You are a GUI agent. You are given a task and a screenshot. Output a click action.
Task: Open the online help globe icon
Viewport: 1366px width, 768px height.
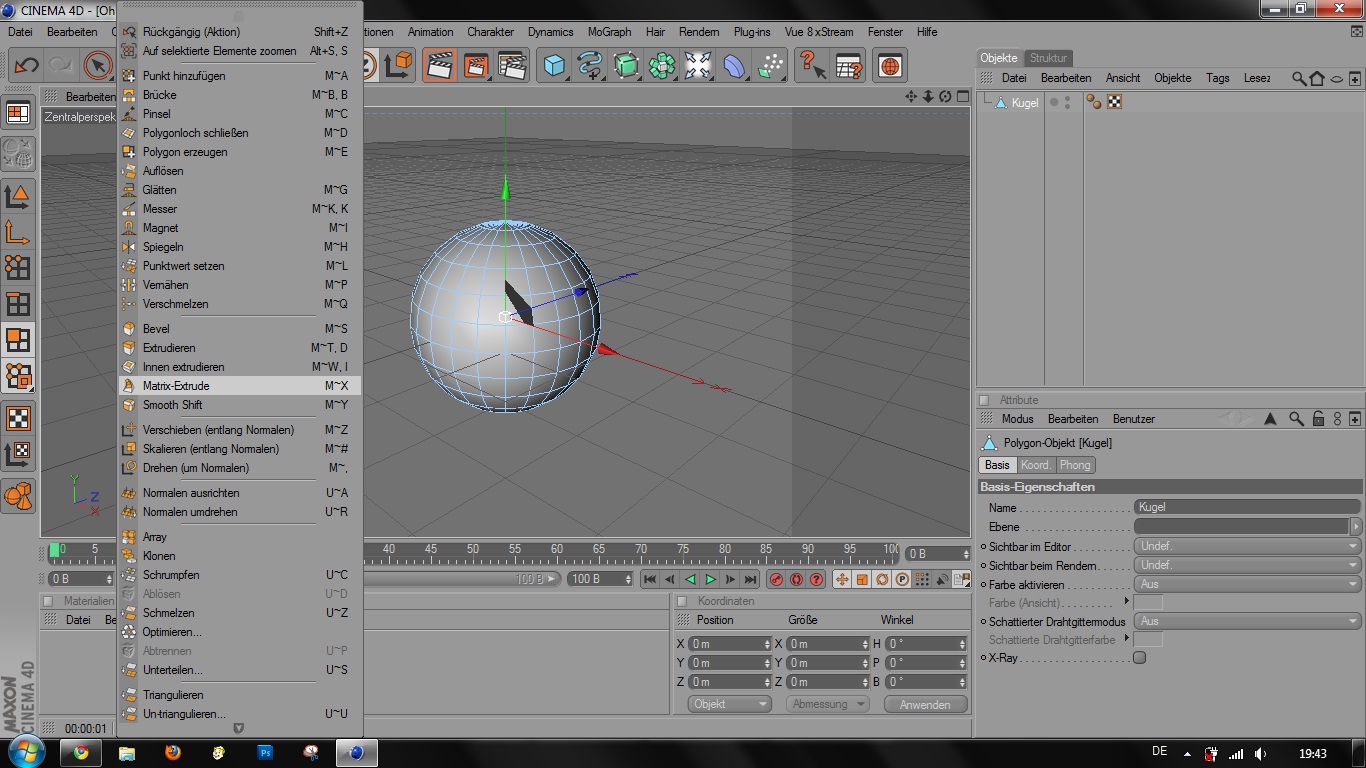click(x=889, y=66)
